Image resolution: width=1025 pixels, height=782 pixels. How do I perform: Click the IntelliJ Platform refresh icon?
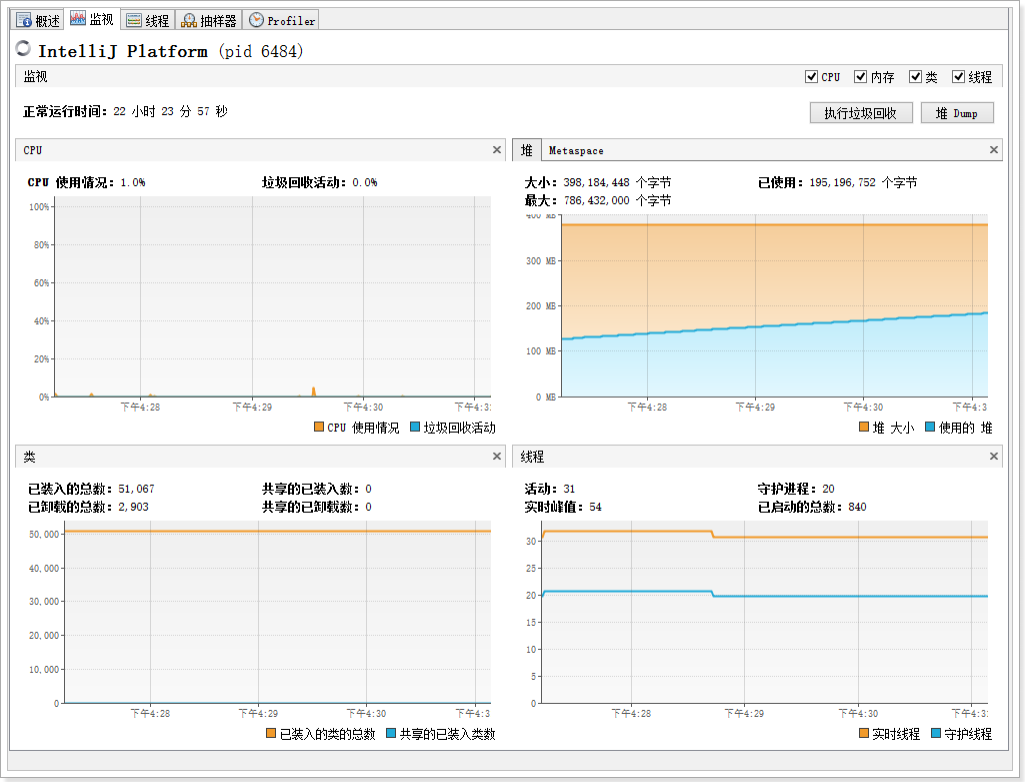23,49
